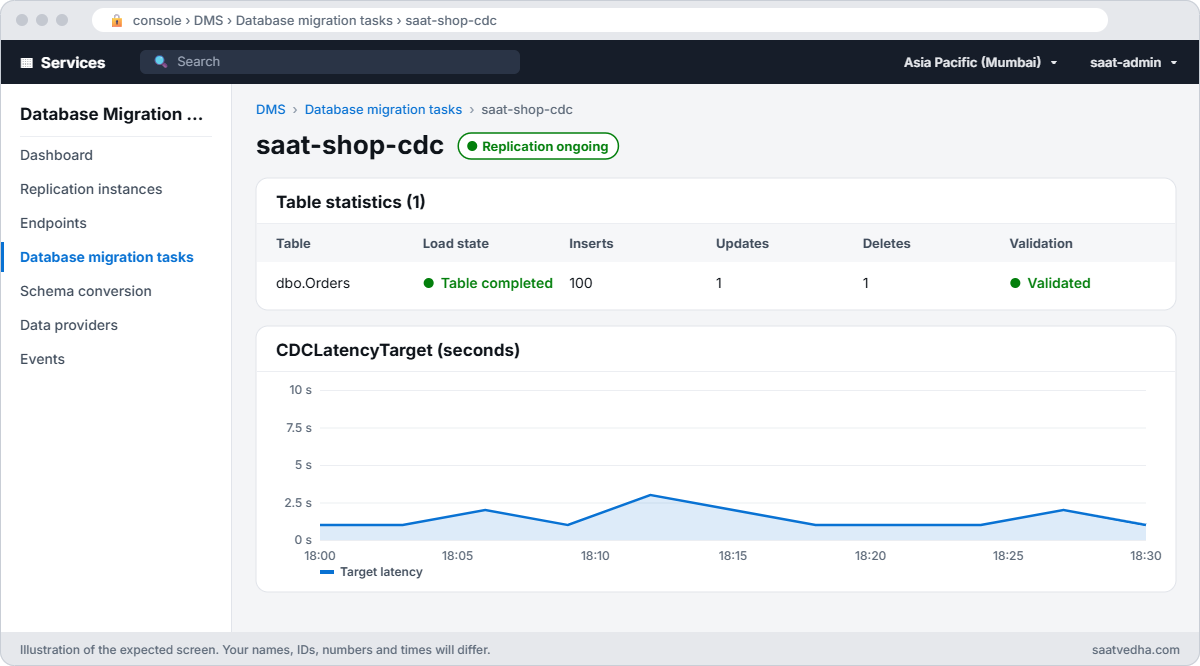The width and height of the screenshot is (1200, 666).
Task: Open the saat-admin account dropdown
Action: point(1133,62)
